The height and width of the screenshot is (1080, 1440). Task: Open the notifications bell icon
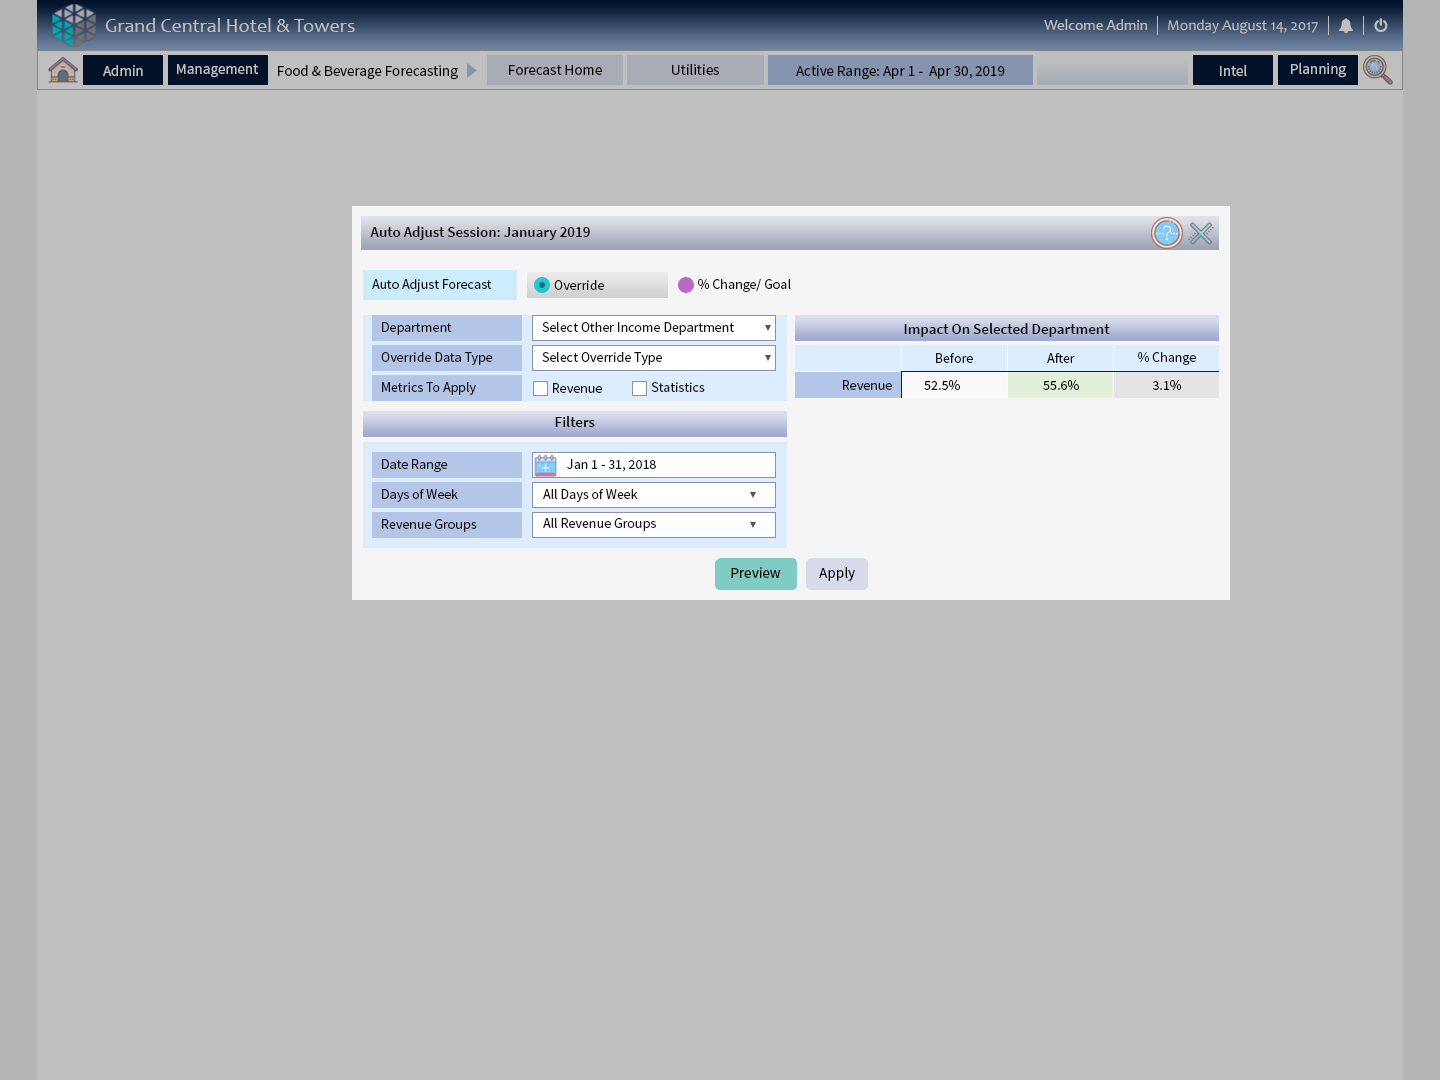tap(1346, 26)
